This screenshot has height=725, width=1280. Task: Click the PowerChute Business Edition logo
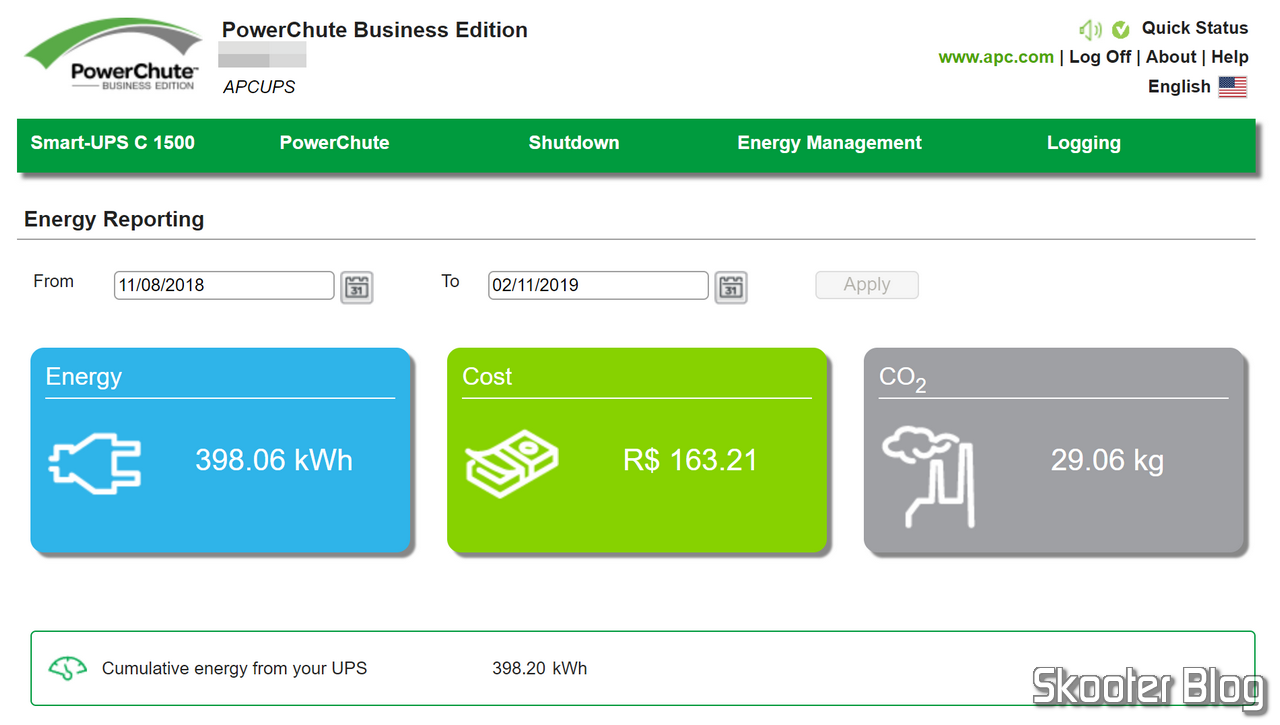(x=113, y=57)
